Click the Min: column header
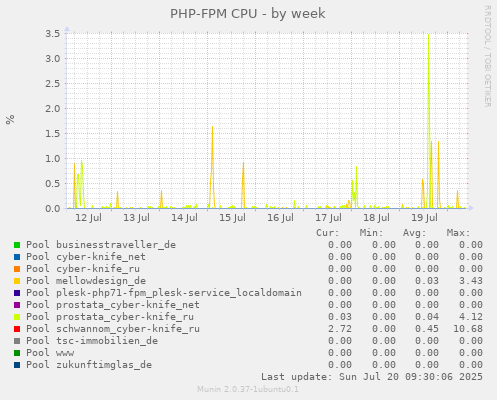The height and width of the screenshot is (400, 497). point(371,233)
